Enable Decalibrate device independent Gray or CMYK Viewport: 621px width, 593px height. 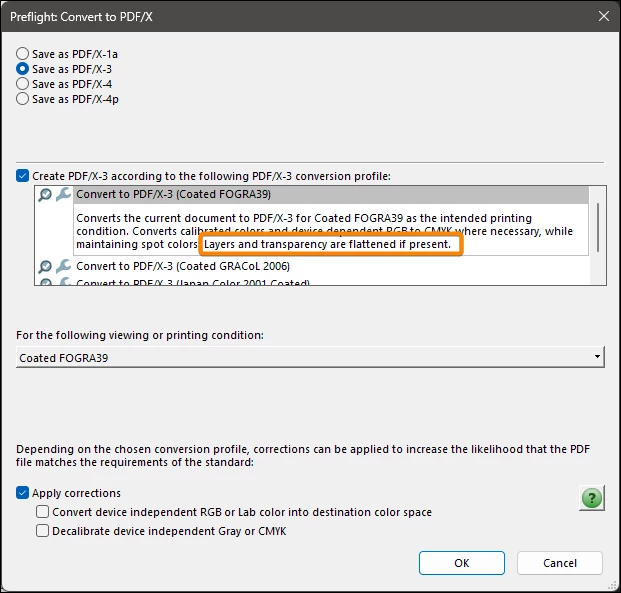[42, 531]
